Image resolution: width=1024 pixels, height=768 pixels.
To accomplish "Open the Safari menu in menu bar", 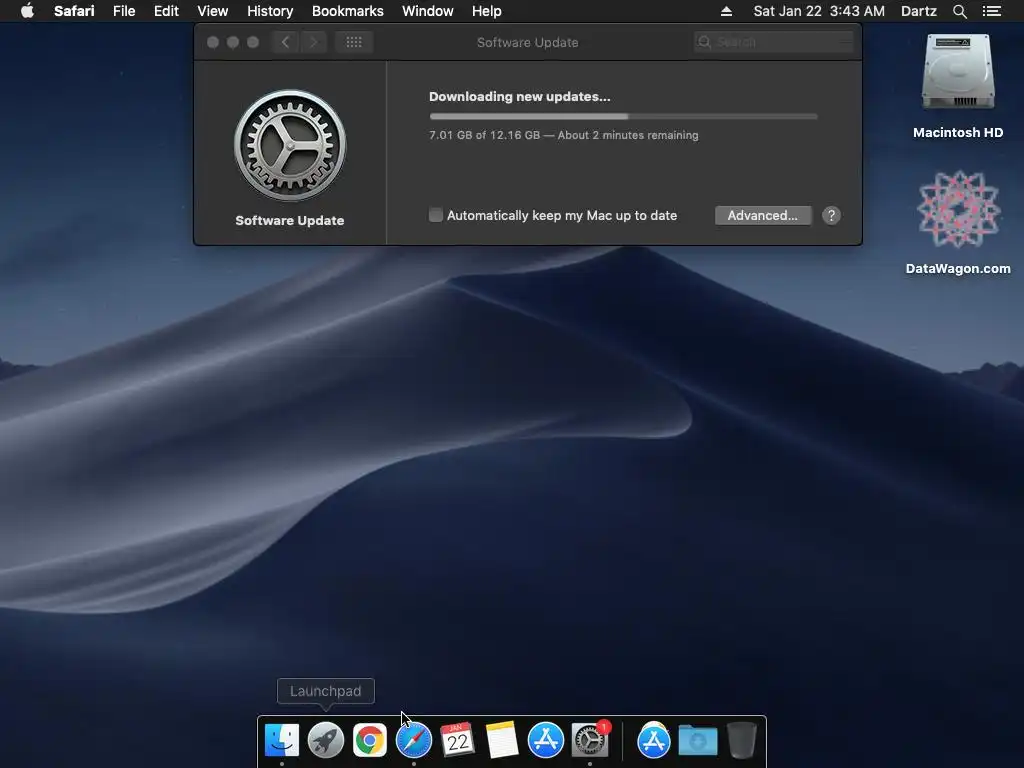I will pyautogui.click(x=74, y=11).
